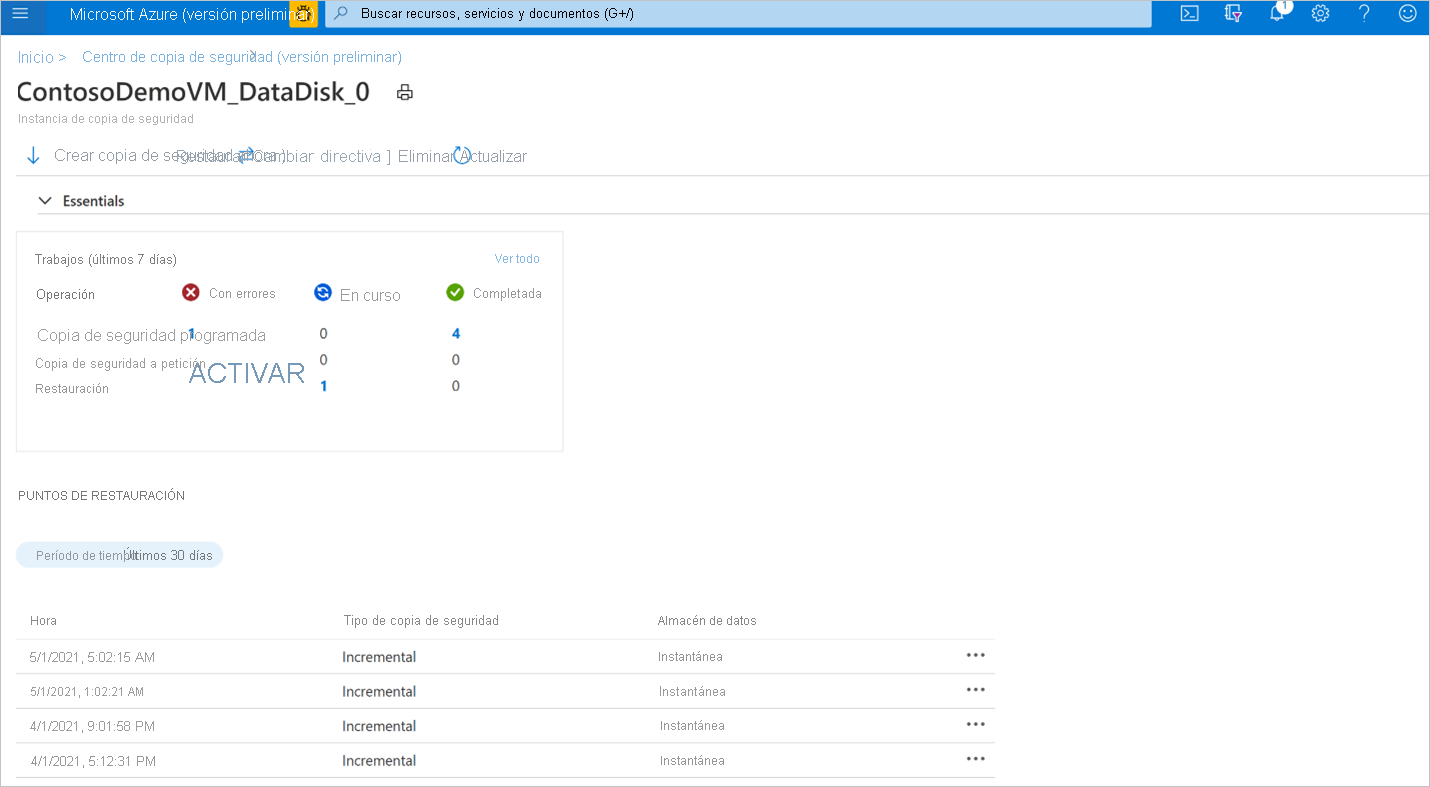Open the portal settings gear
Screen dimensions: 1430x787
(x=1320, y=14)
